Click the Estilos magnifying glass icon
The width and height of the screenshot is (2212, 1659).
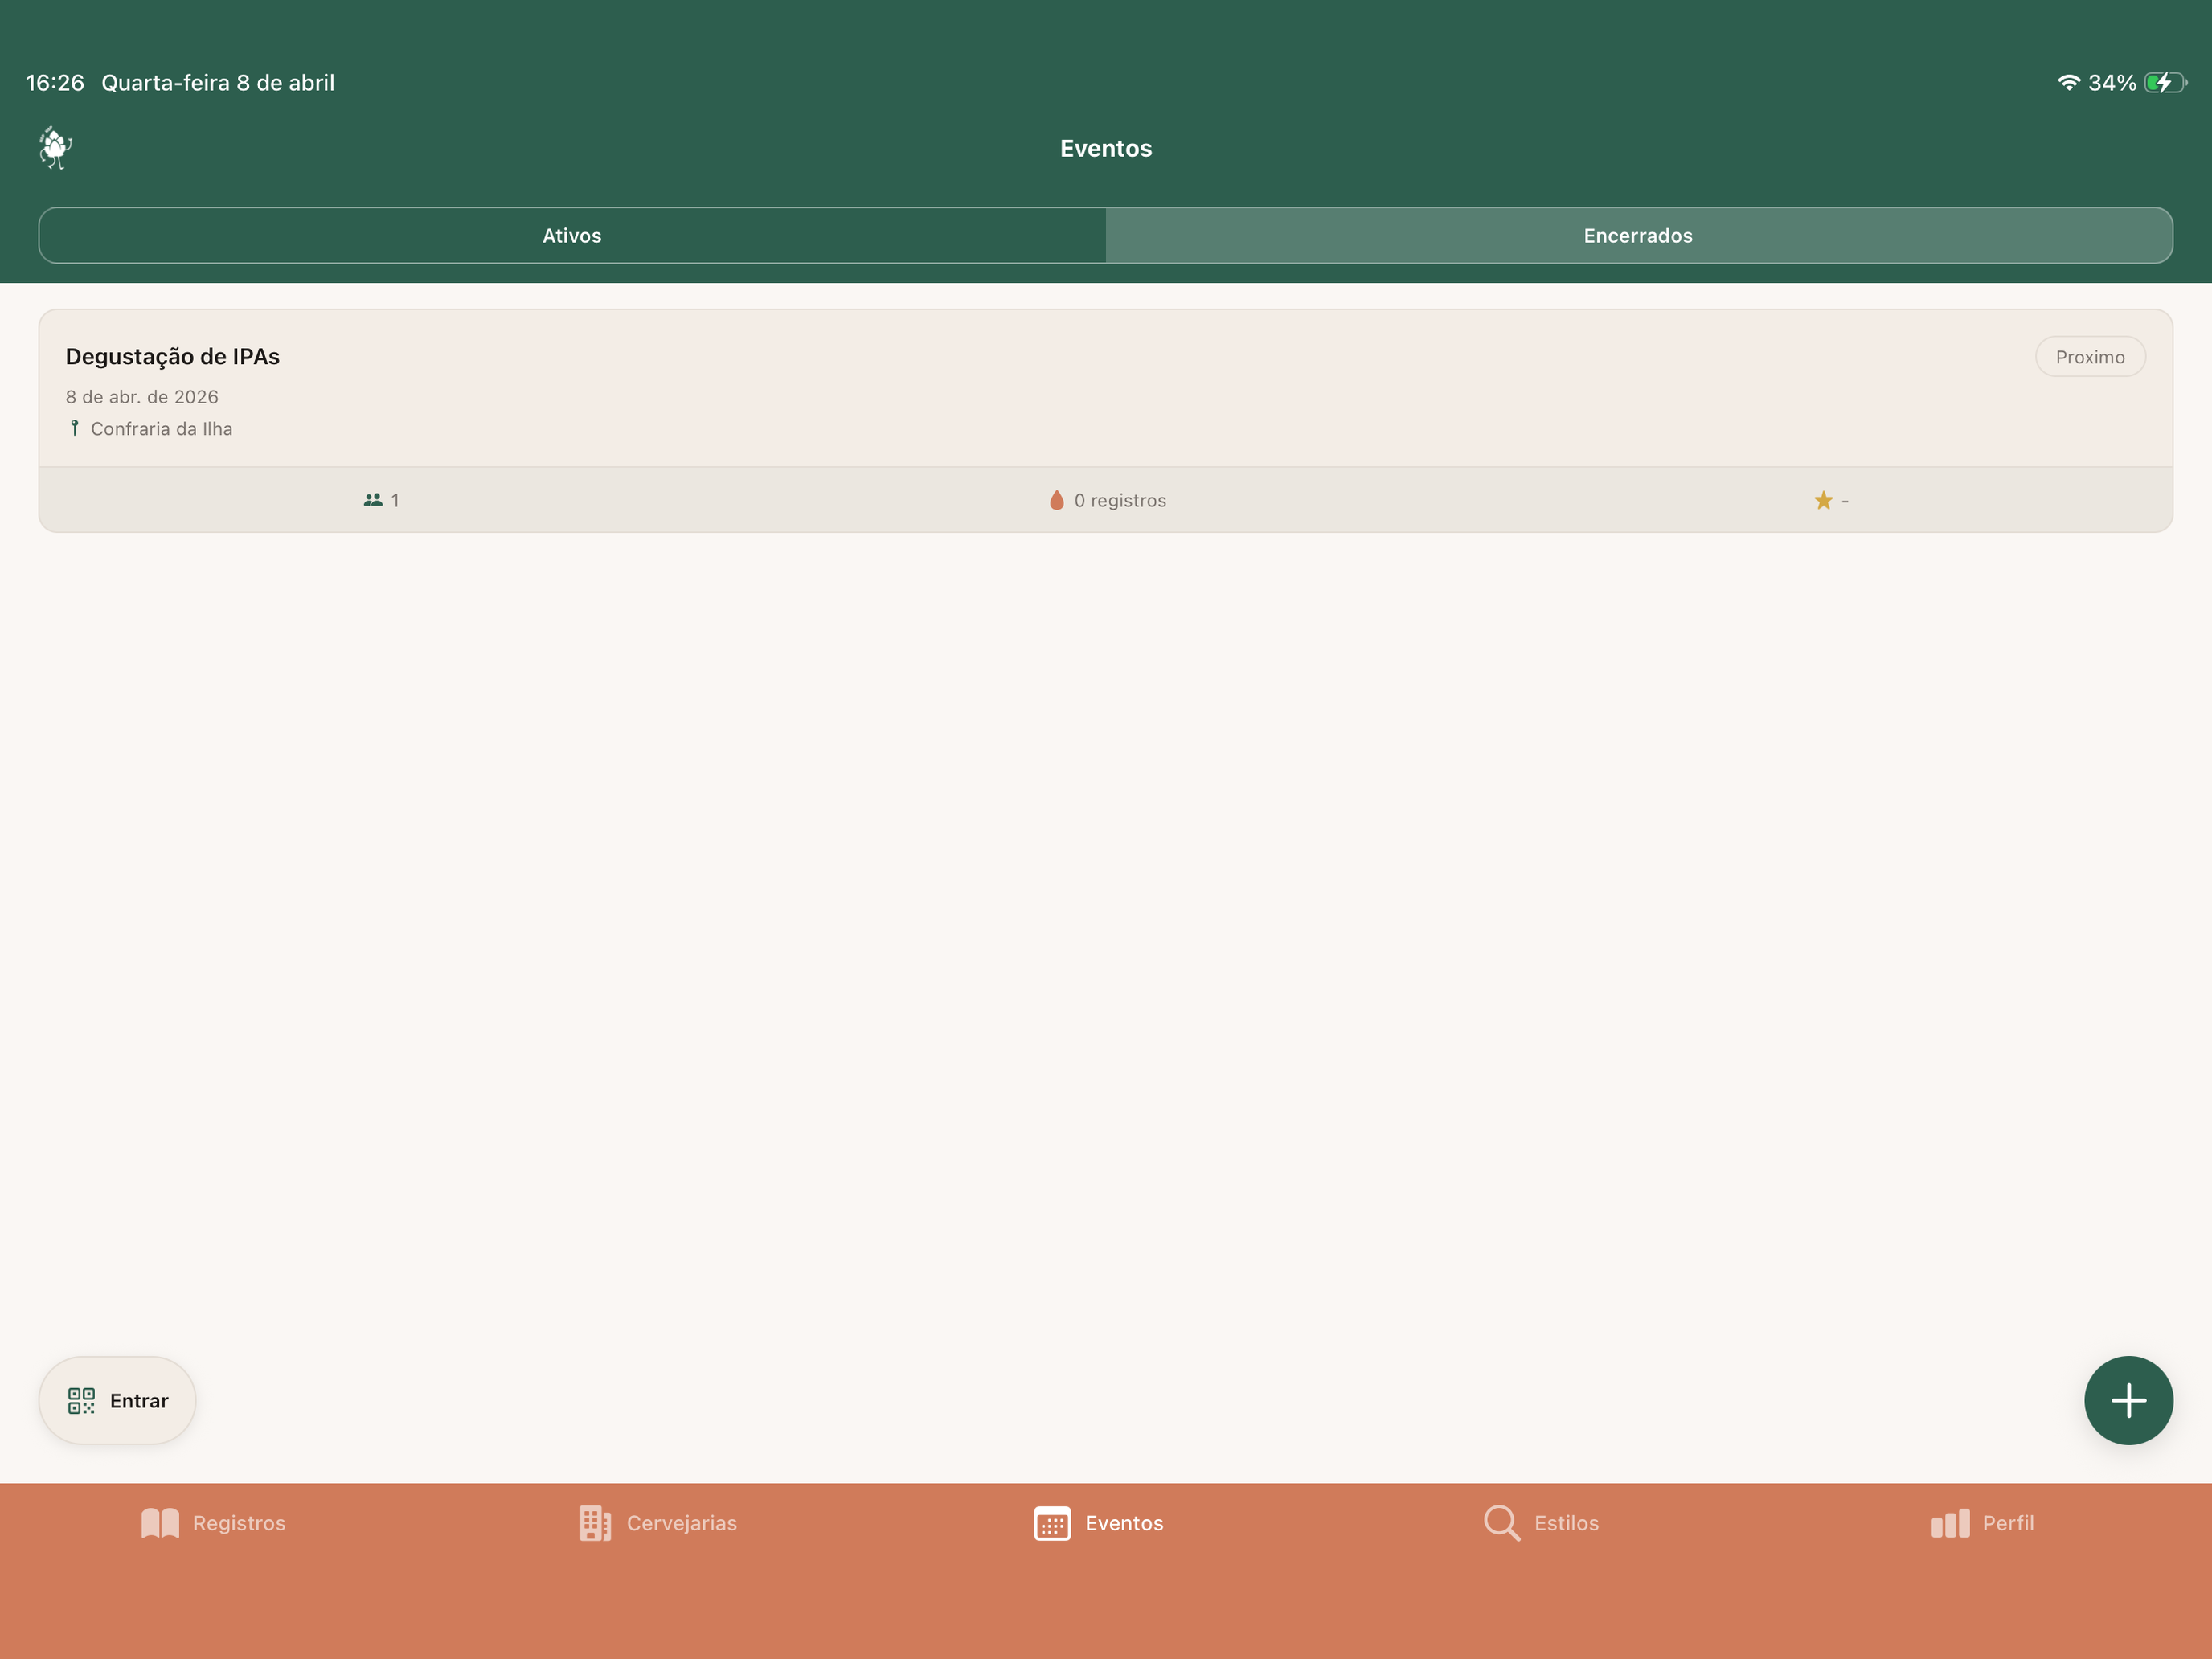(x=1502, y=1523)
